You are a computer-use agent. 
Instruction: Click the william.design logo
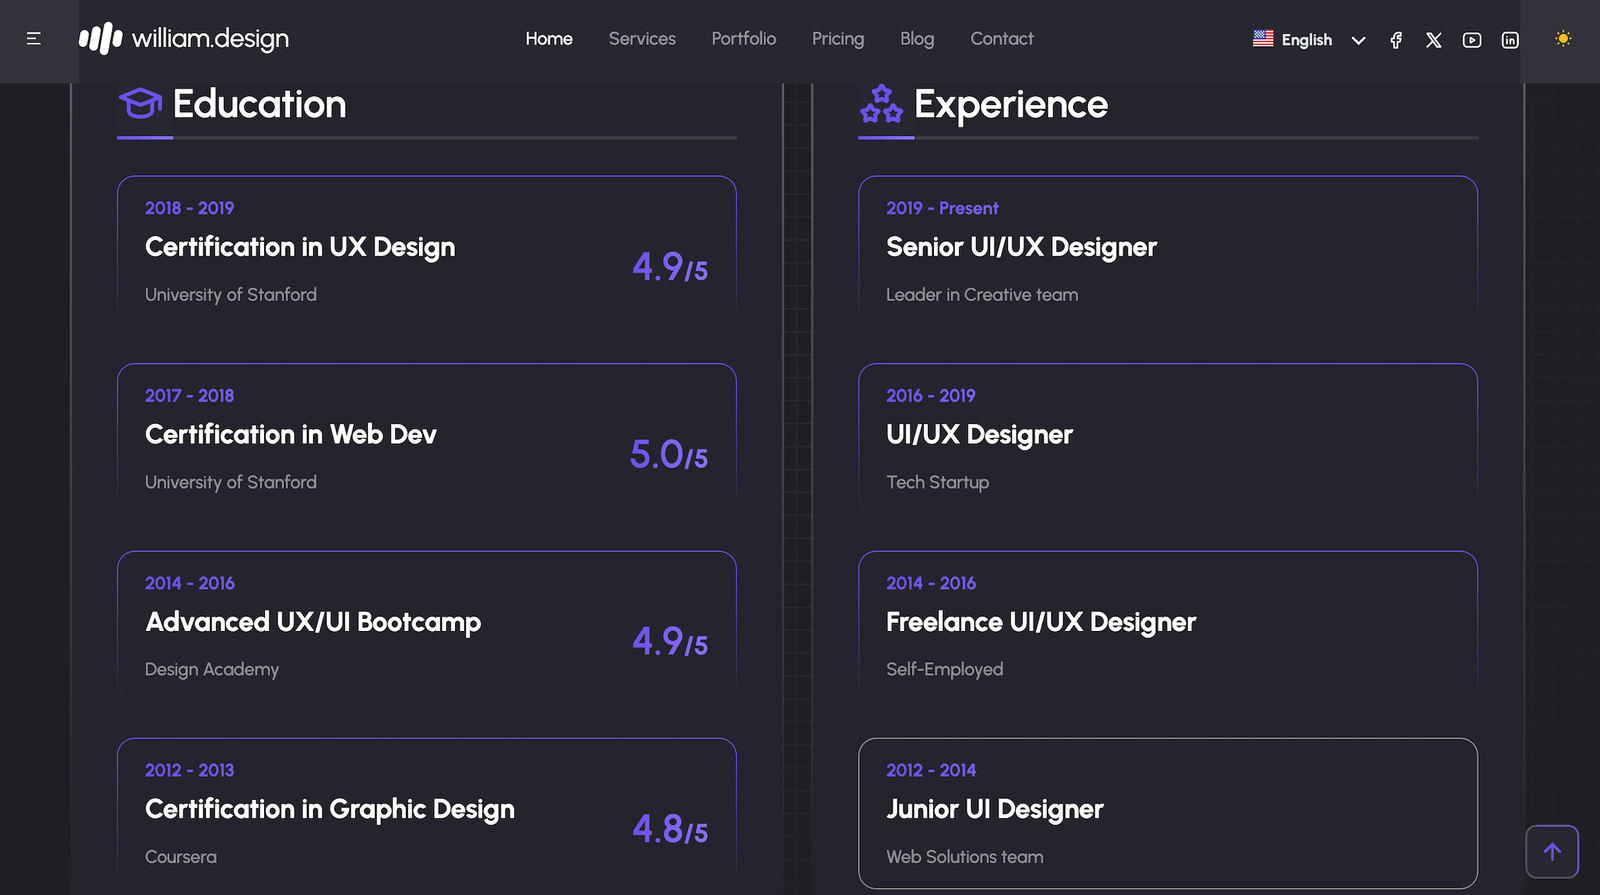click(x=184, y=39)
